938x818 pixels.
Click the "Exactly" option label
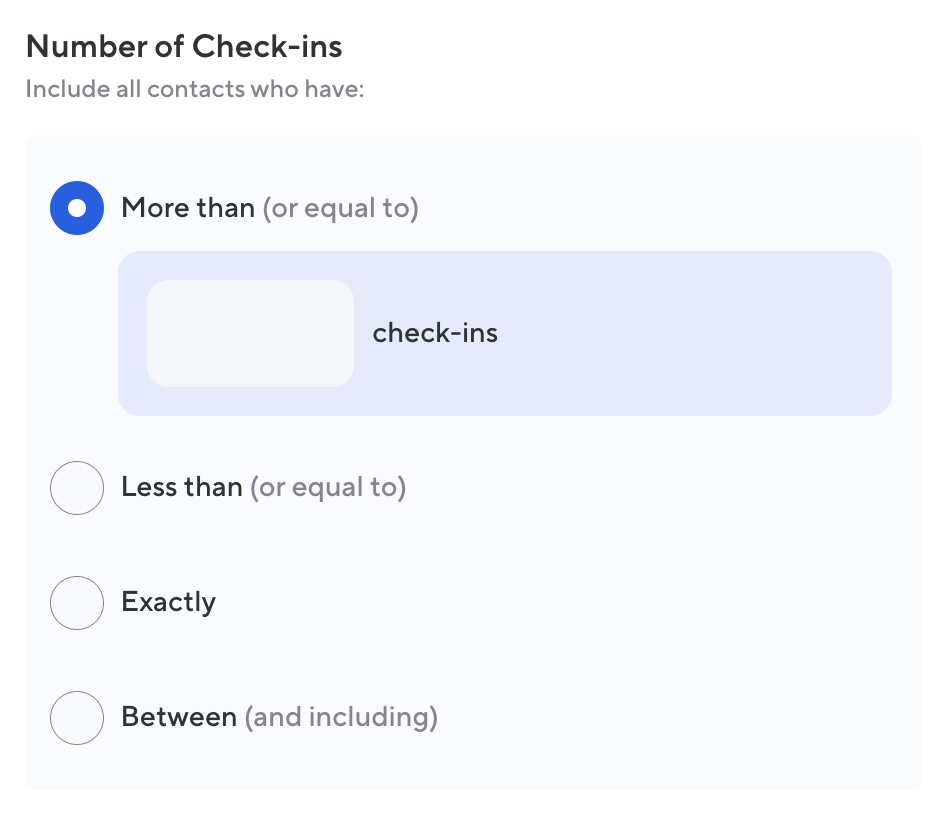[x=168, y=603]
